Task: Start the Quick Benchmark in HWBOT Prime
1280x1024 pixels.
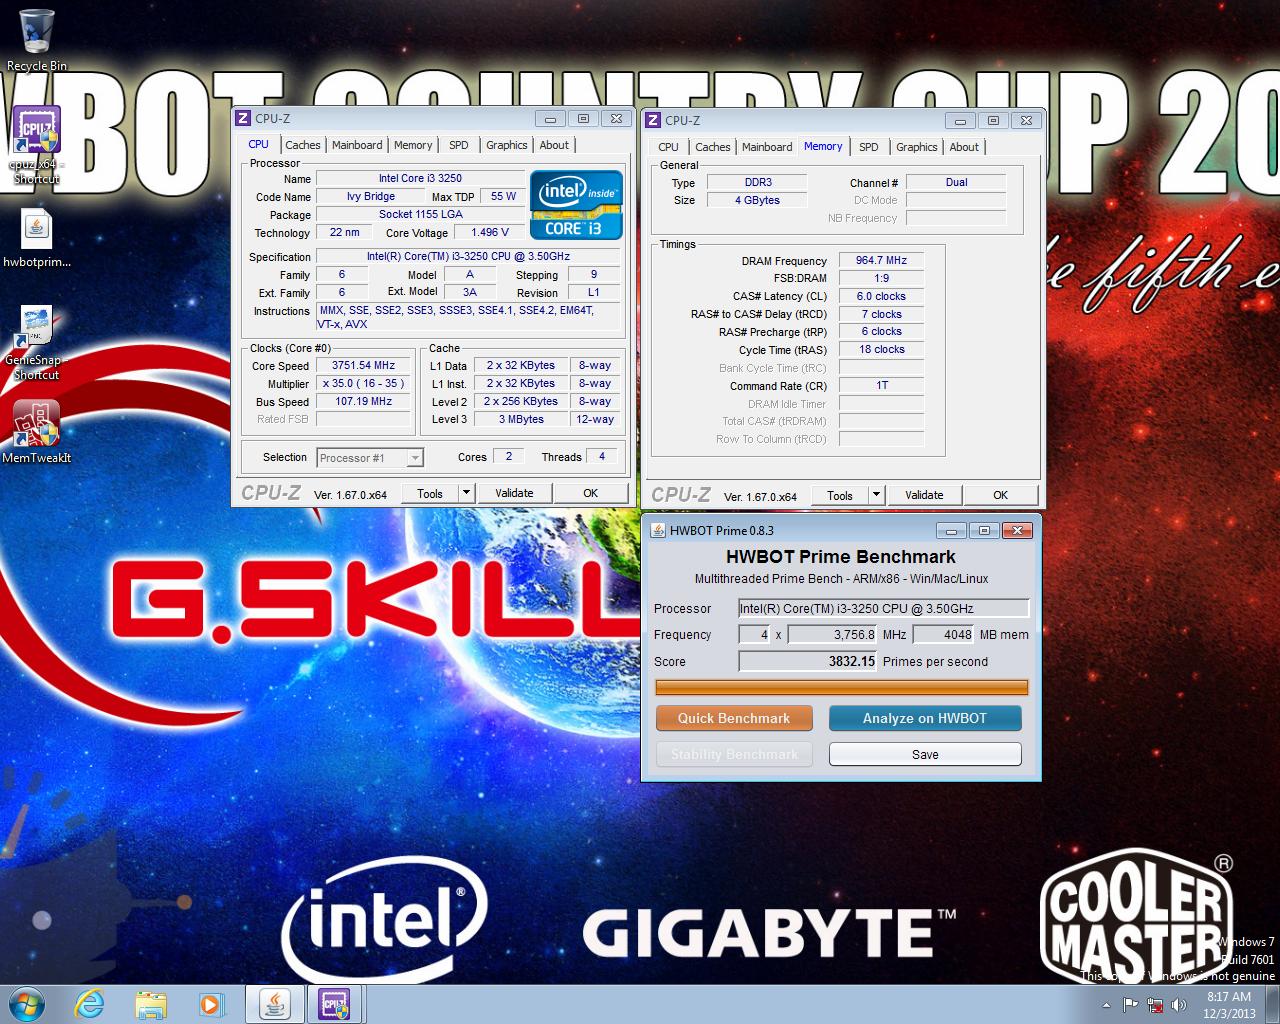Action: tap(734, 718)
